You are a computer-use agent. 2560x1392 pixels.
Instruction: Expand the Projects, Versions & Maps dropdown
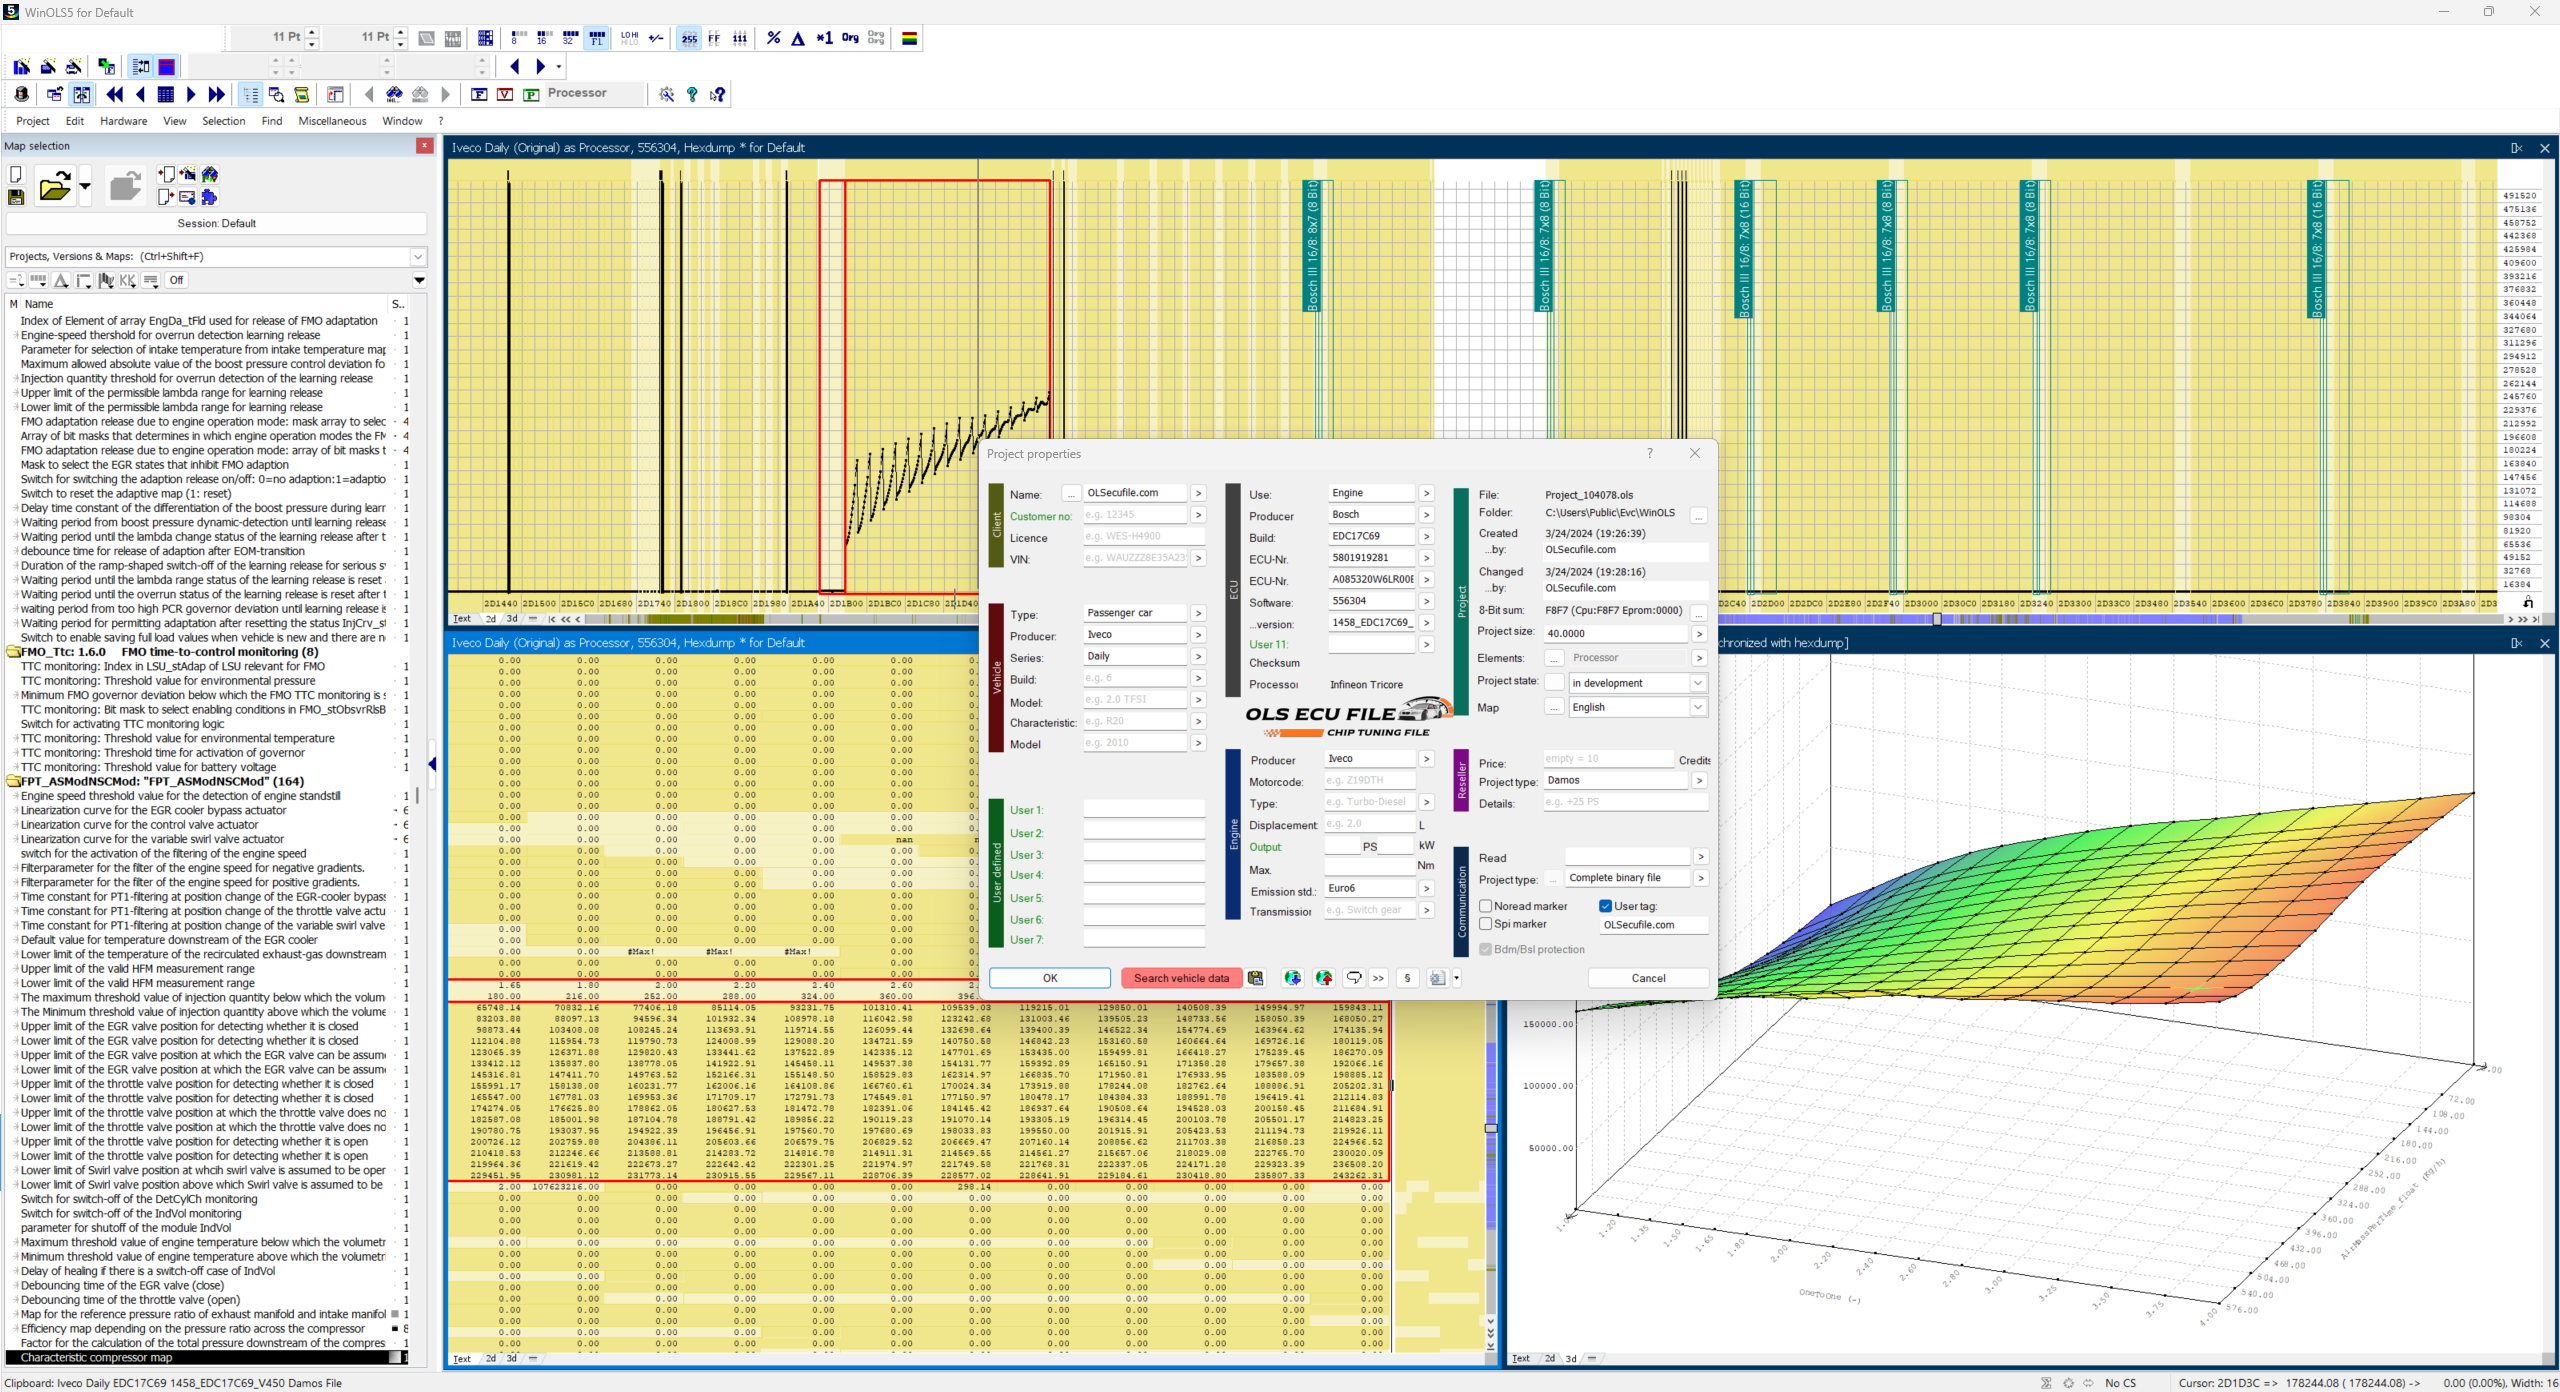[418, 257]
